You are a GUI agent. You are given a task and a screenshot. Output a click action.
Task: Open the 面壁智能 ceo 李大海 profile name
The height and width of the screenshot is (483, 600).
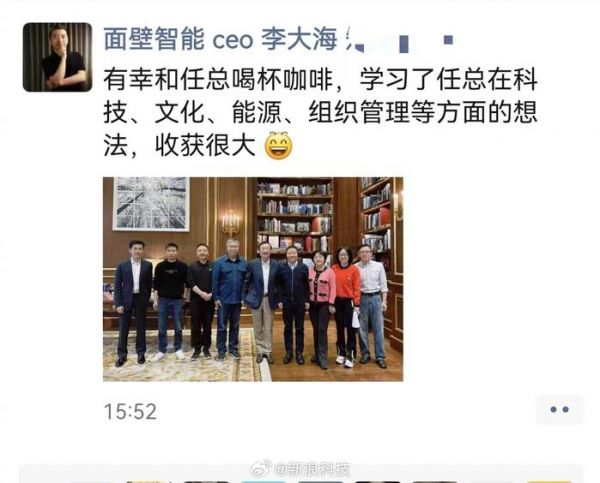click(220, 39)
